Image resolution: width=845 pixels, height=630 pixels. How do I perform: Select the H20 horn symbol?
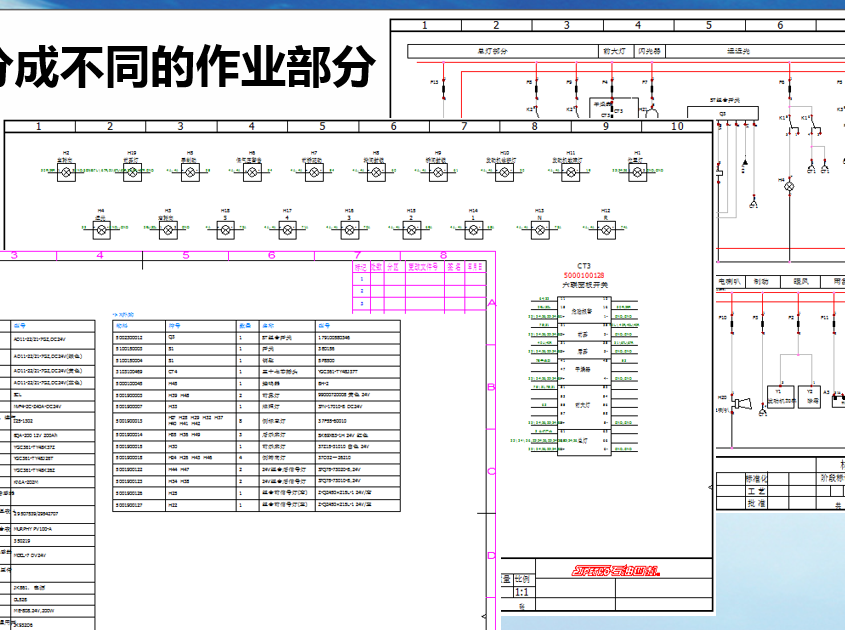coord(742,403)
